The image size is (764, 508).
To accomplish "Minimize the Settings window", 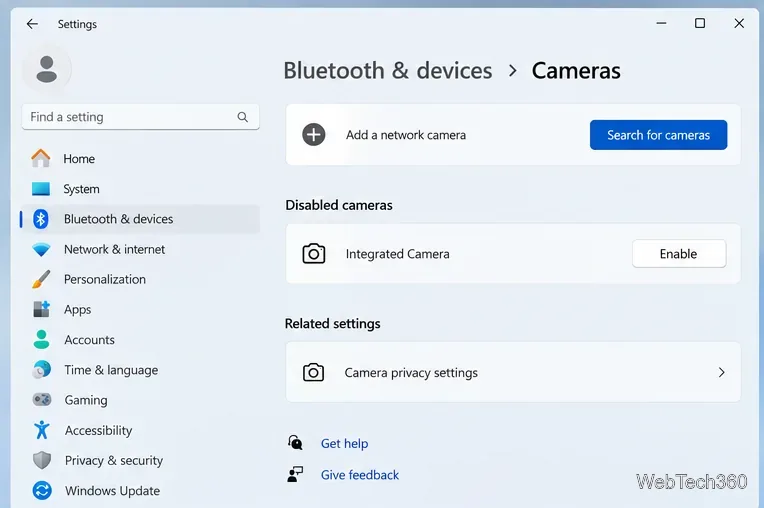I will [661, 23].
